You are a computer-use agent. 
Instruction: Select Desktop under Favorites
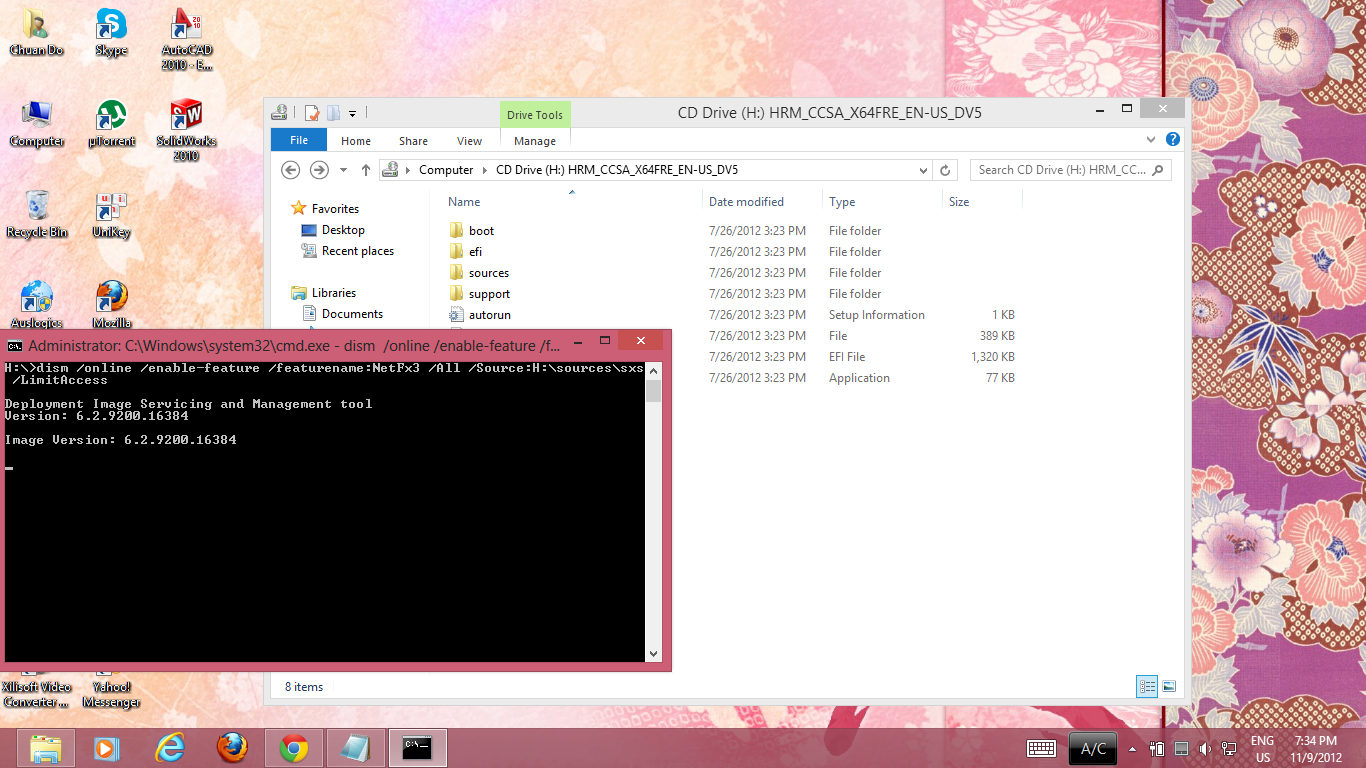(x=343, y=230)
